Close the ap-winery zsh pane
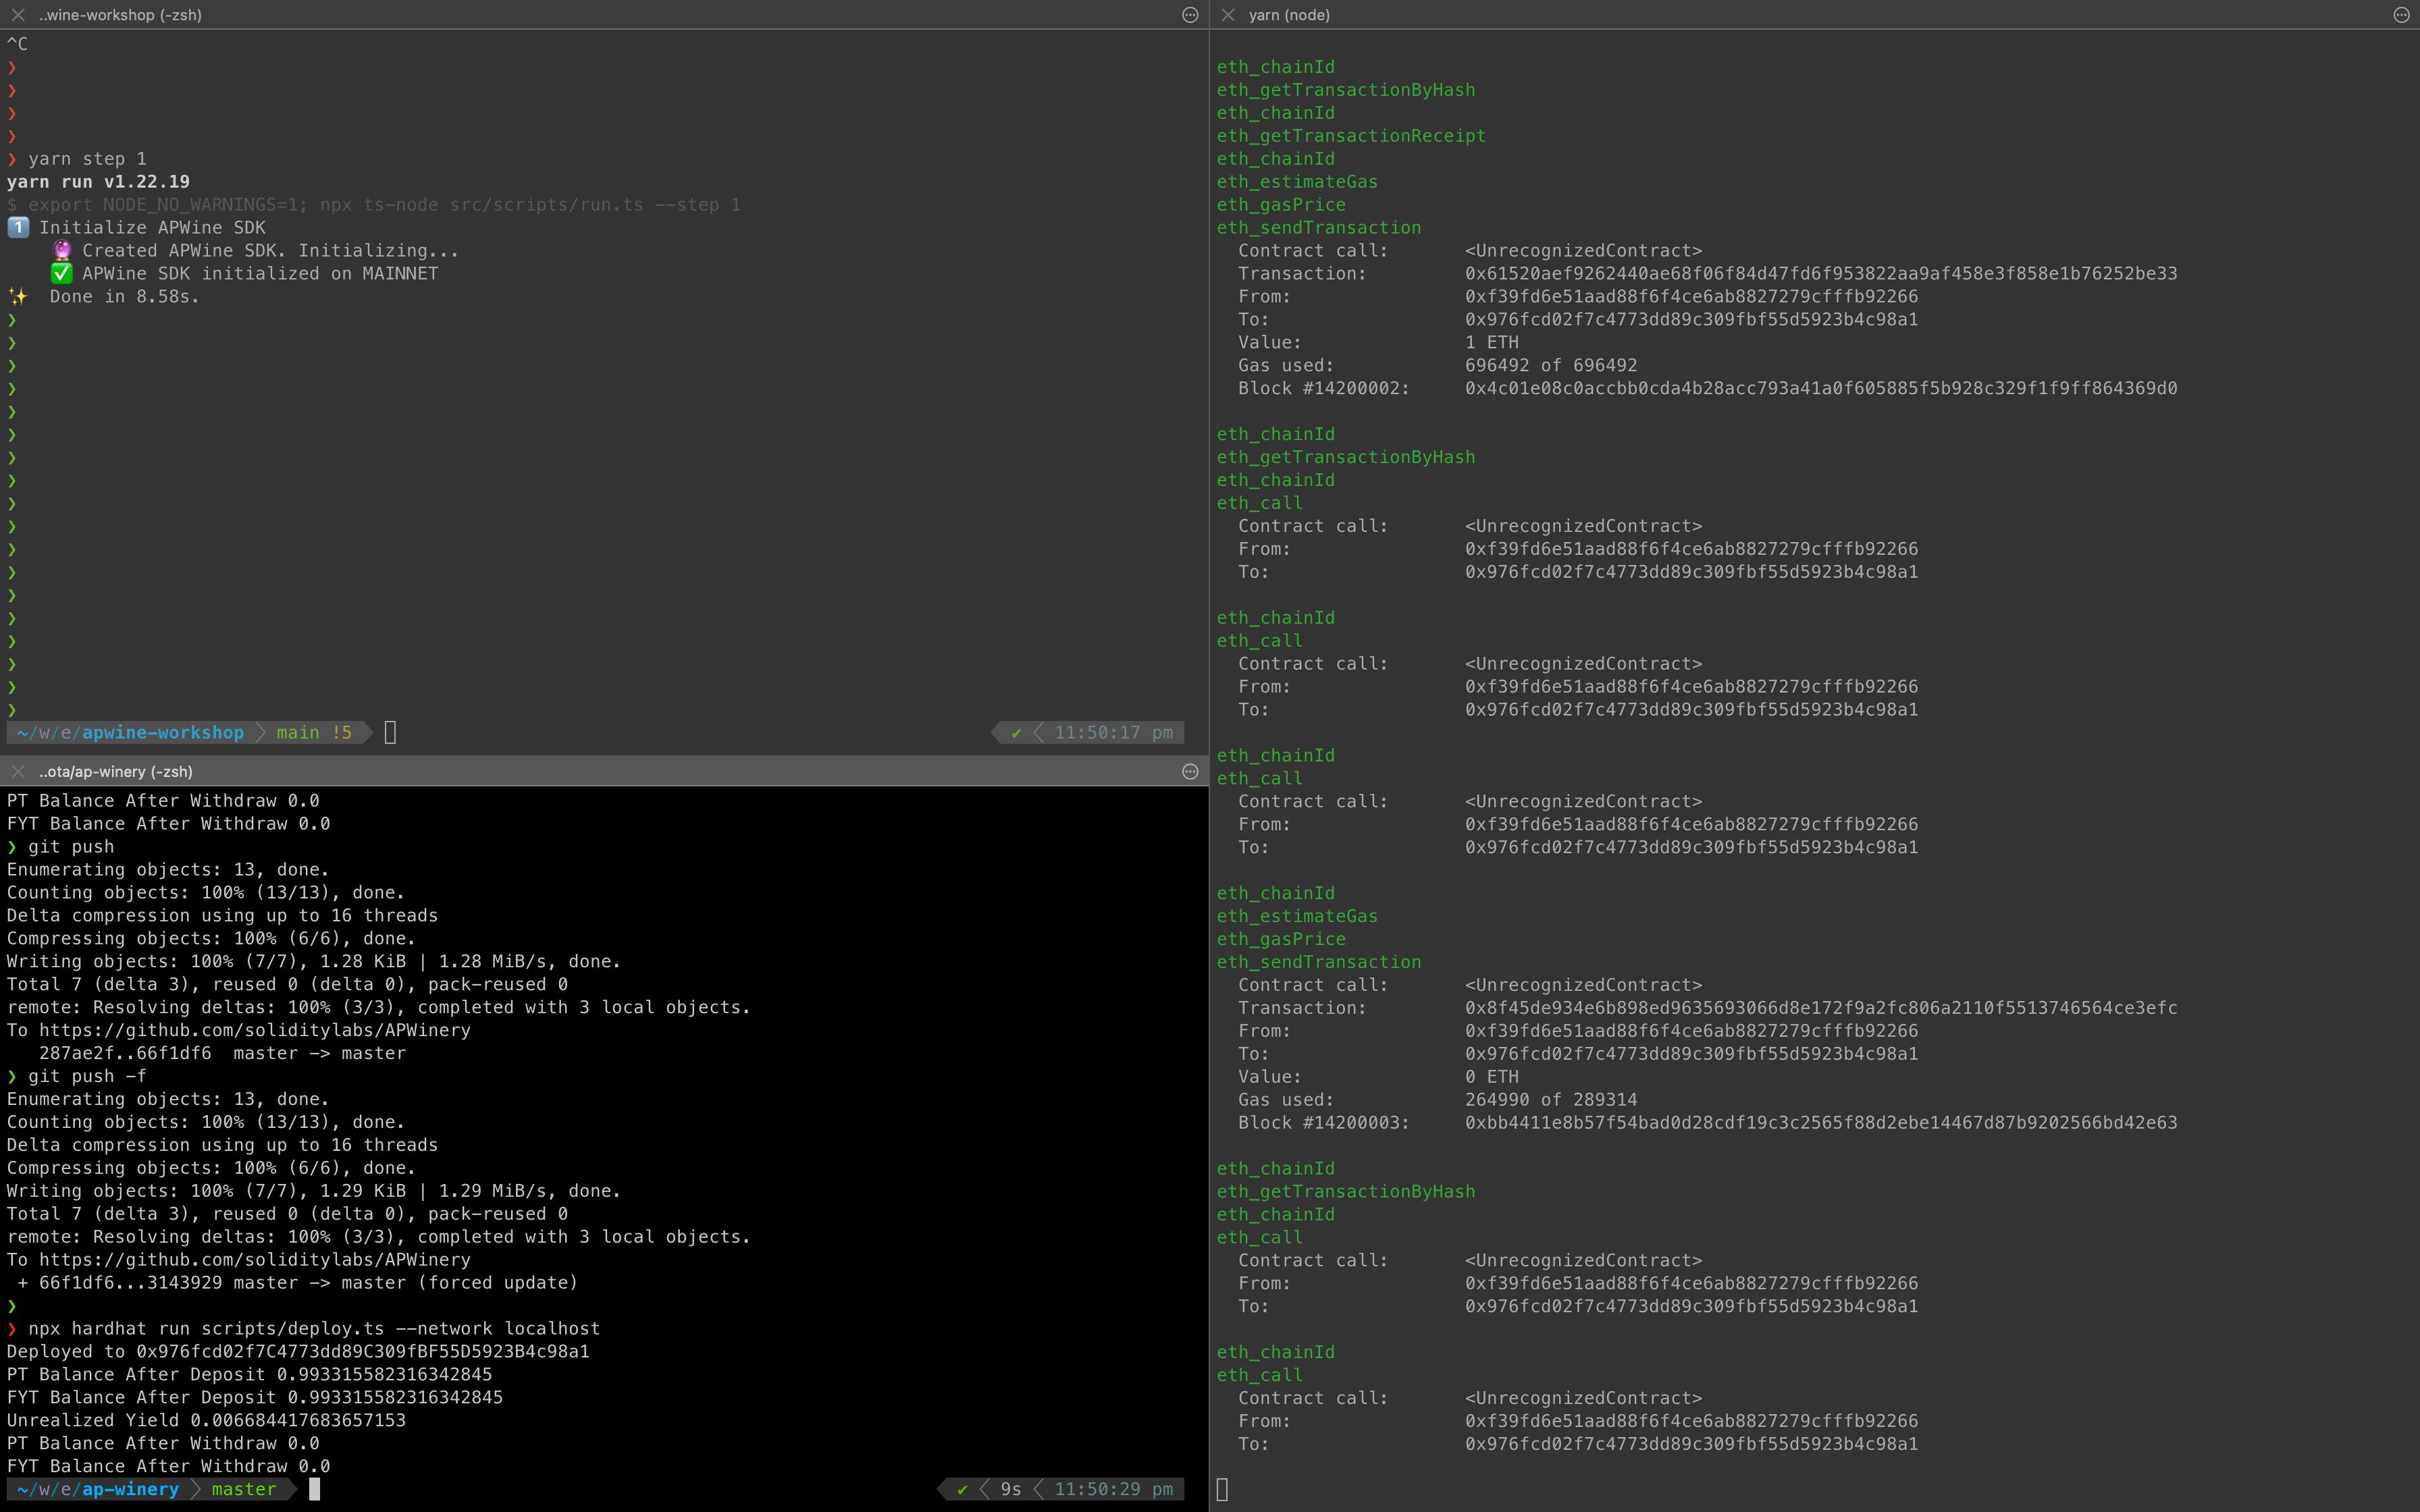The height and width of the screenshot is (1512, 2420). point(18,771)
